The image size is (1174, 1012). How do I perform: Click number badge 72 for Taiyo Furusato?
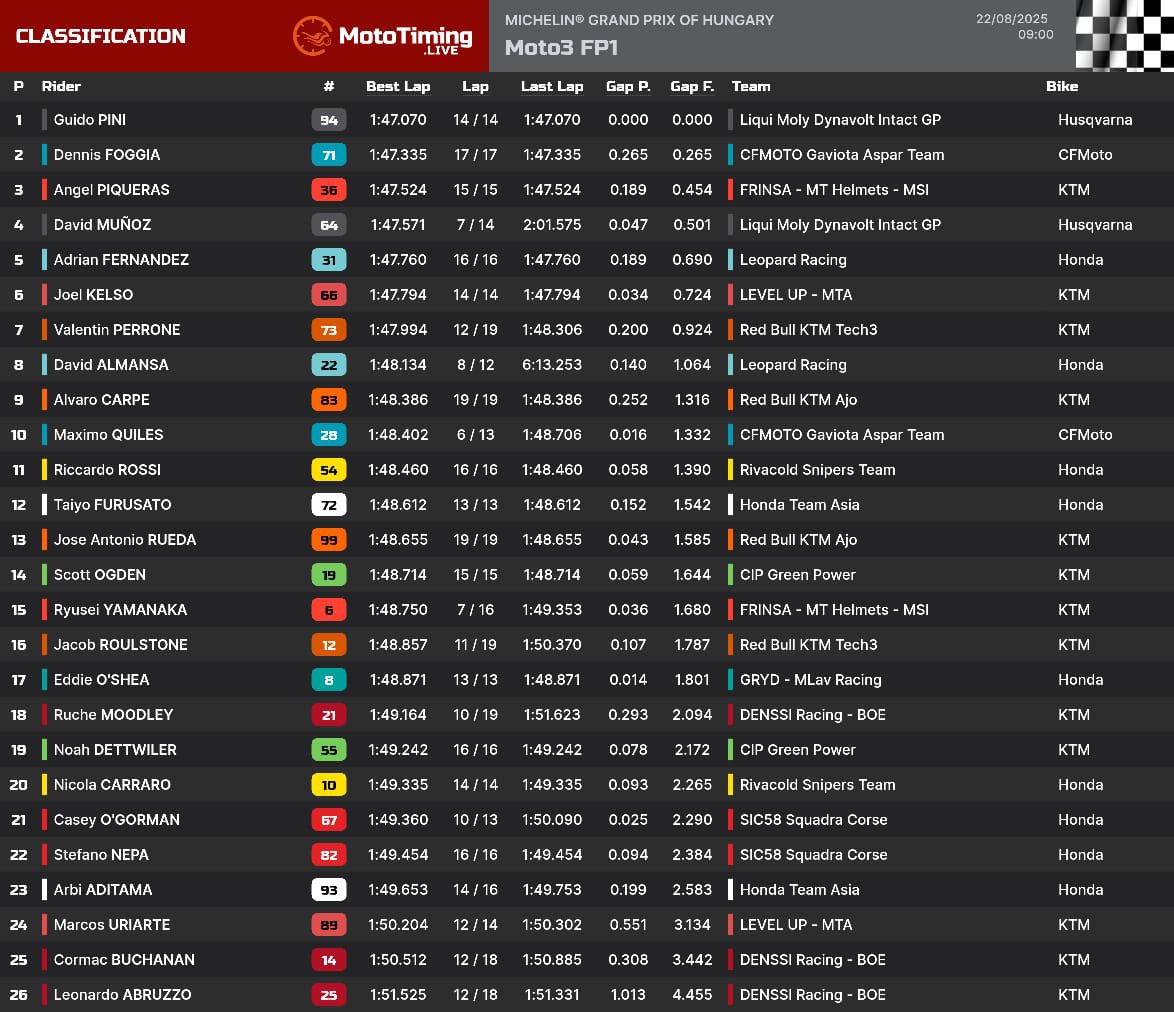pyautogui.click(x=329, y=505)
